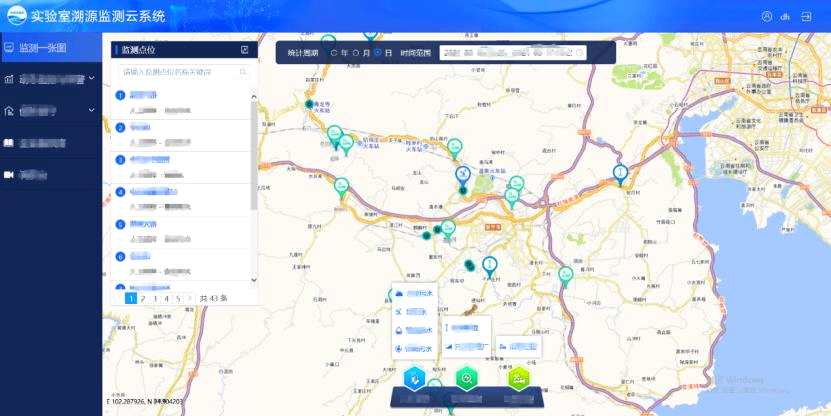Screen dimensions: 831x416
Task: Toggle the 监测点位 panel collapse icon
Action: point(244,50)
